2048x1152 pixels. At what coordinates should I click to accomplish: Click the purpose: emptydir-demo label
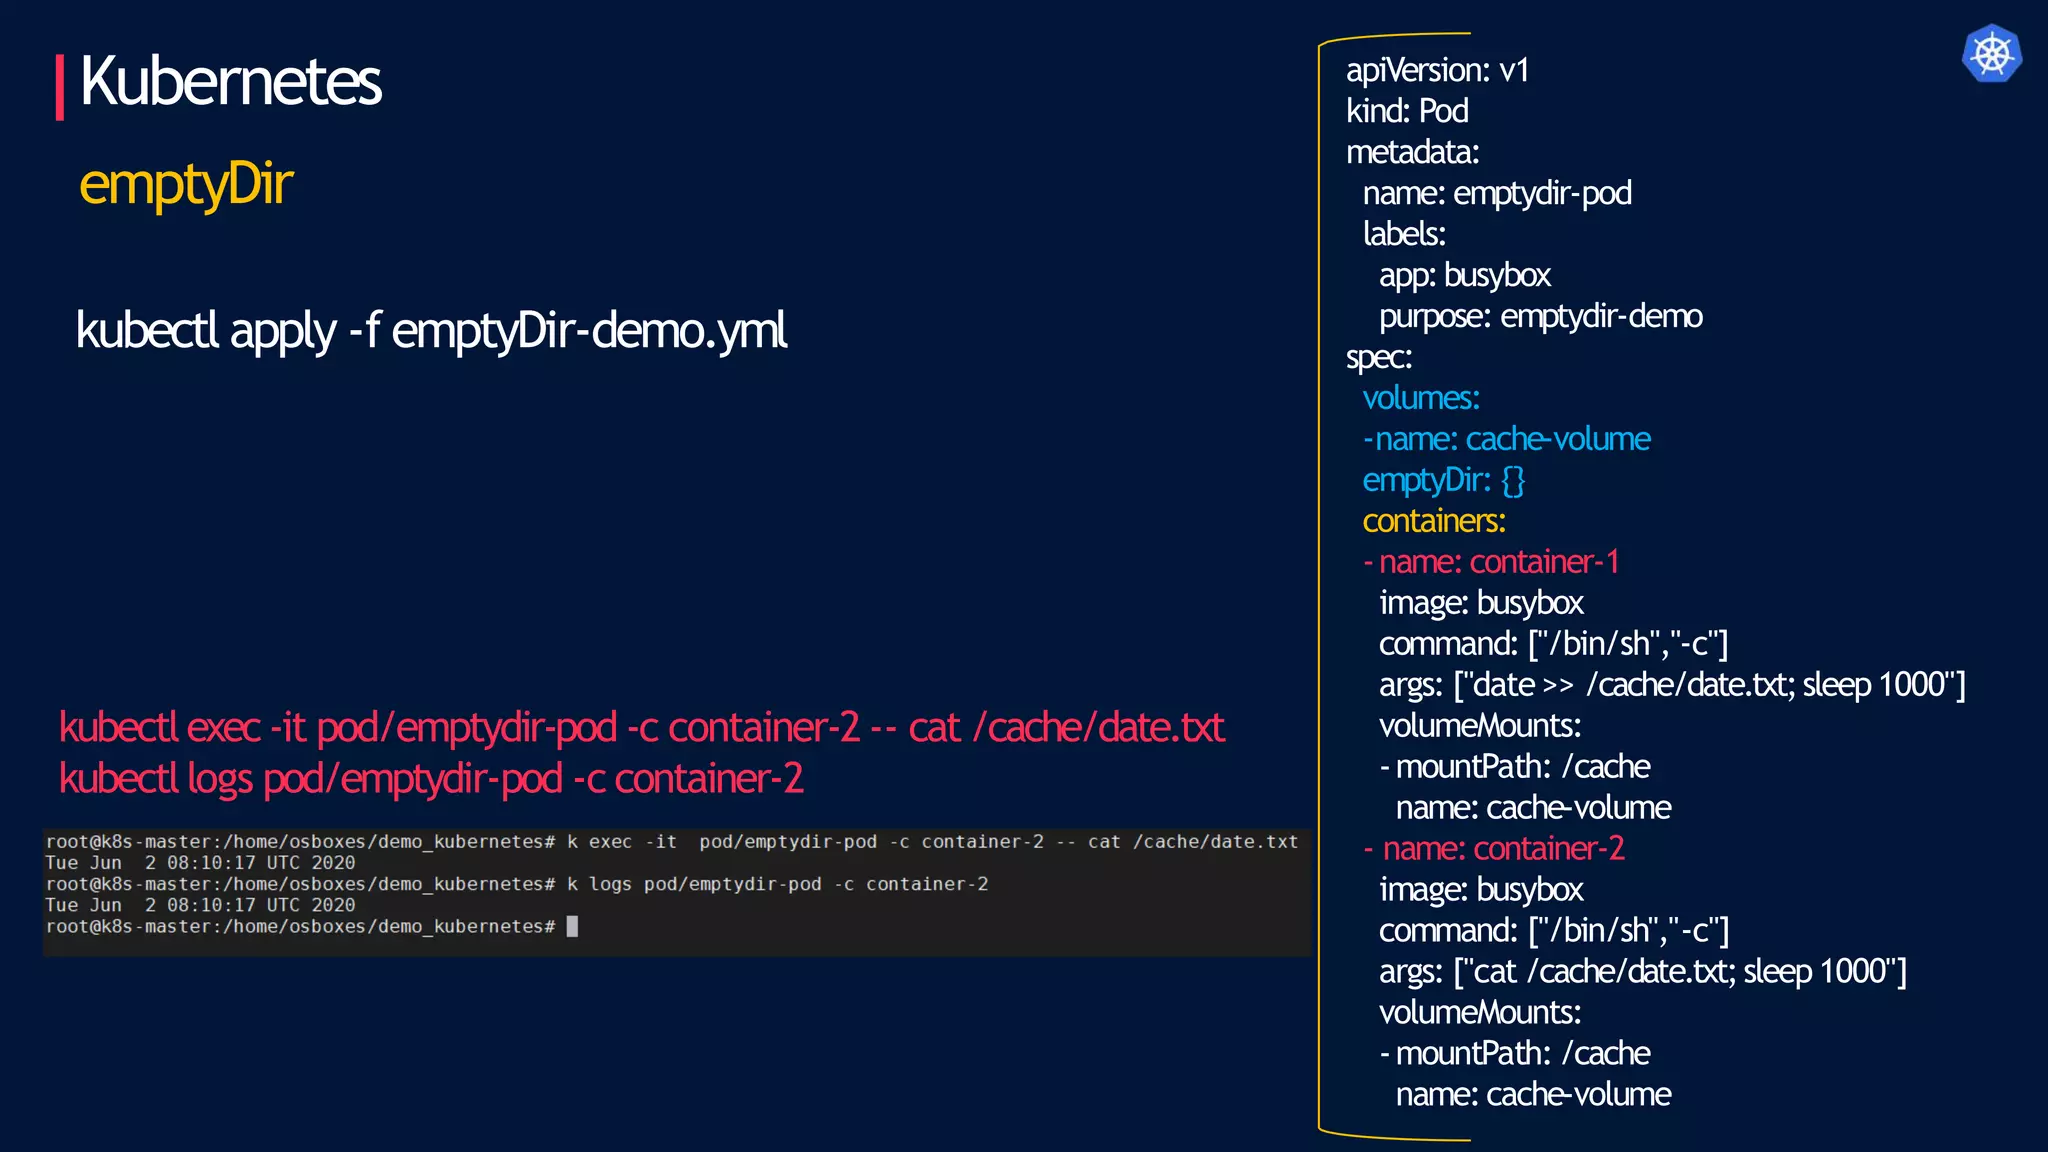1540,316
